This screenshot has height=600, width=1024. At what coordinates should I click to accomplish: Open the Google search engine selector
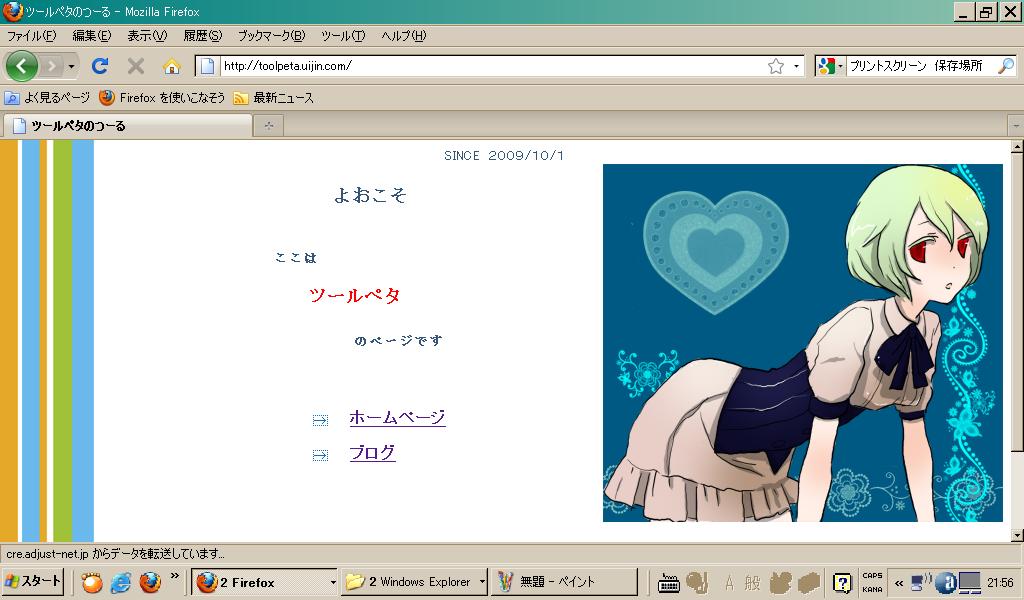click(x=831, y=66)
